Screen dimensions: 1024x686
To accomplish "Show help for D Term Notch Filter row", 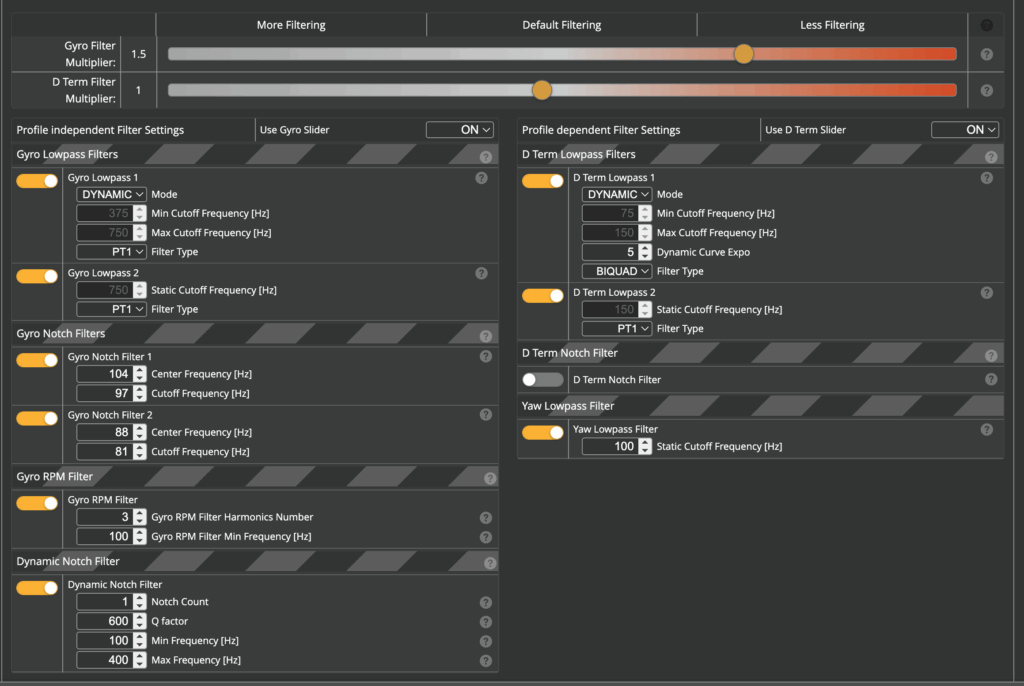I will [991, 380].
